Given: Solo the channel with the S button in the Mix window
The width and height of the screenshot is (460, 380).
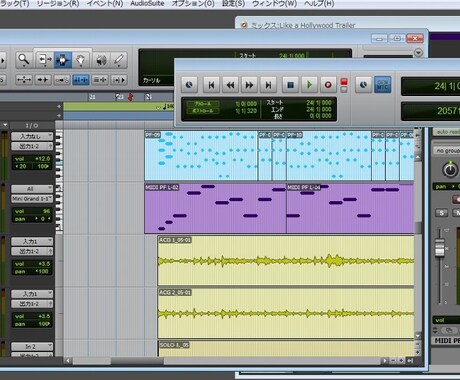Looking at the screenshot, I should click(442, 213).
